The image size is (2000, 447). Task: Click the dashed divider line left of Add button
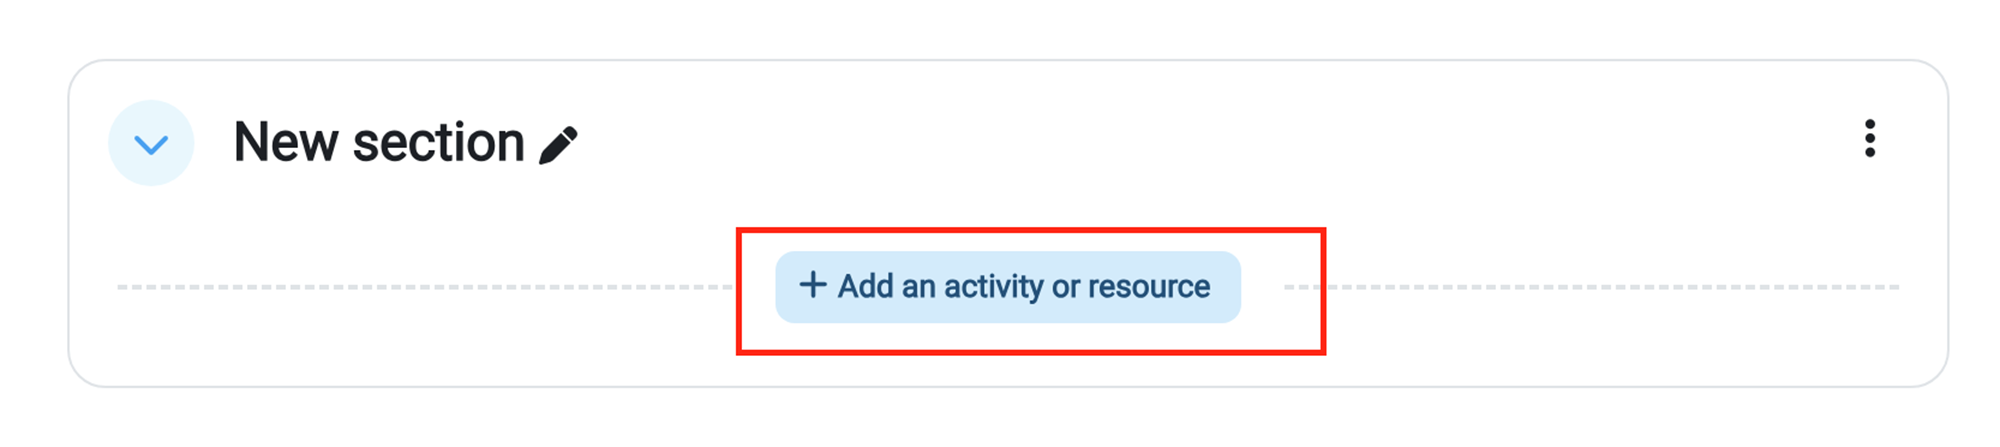(x=420, y=287)
